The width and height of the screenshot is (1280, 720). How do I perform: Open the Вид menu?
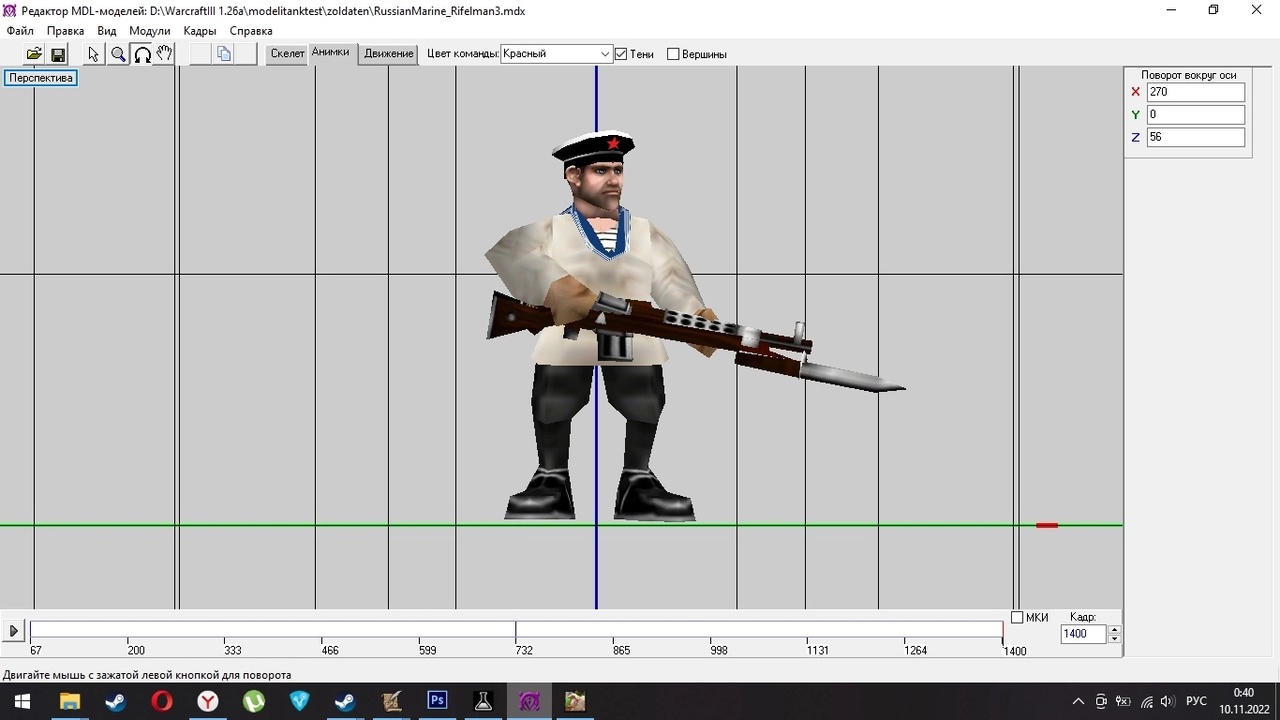107,31
